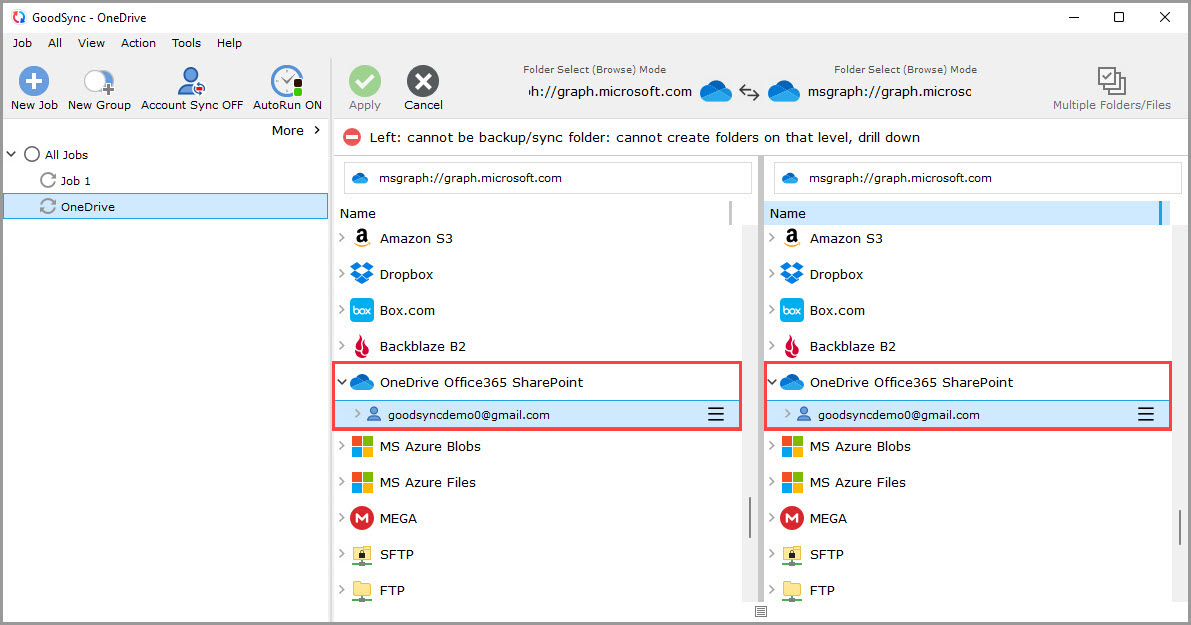Collapse the All Jobs tree chevron
1191x625 pixels.
click(11, 154)
